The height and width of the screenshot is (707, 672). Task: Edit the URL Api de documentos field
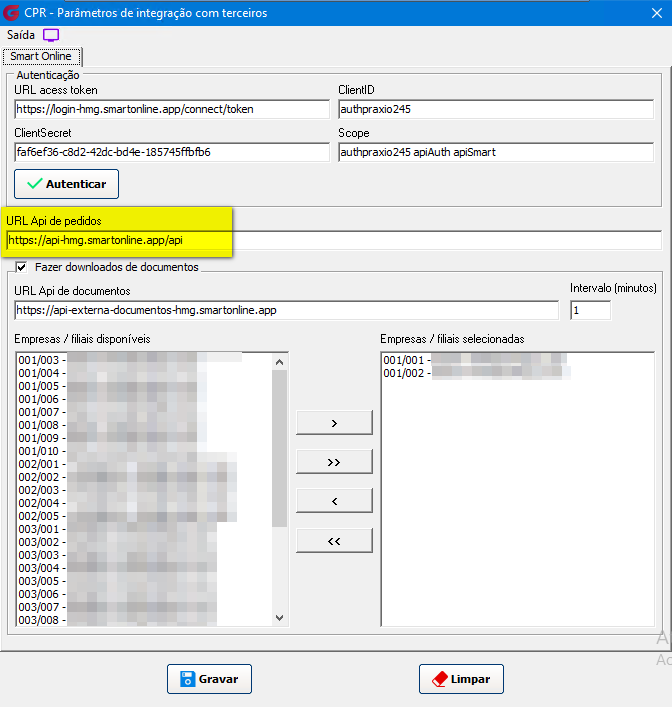click(286, 310)
